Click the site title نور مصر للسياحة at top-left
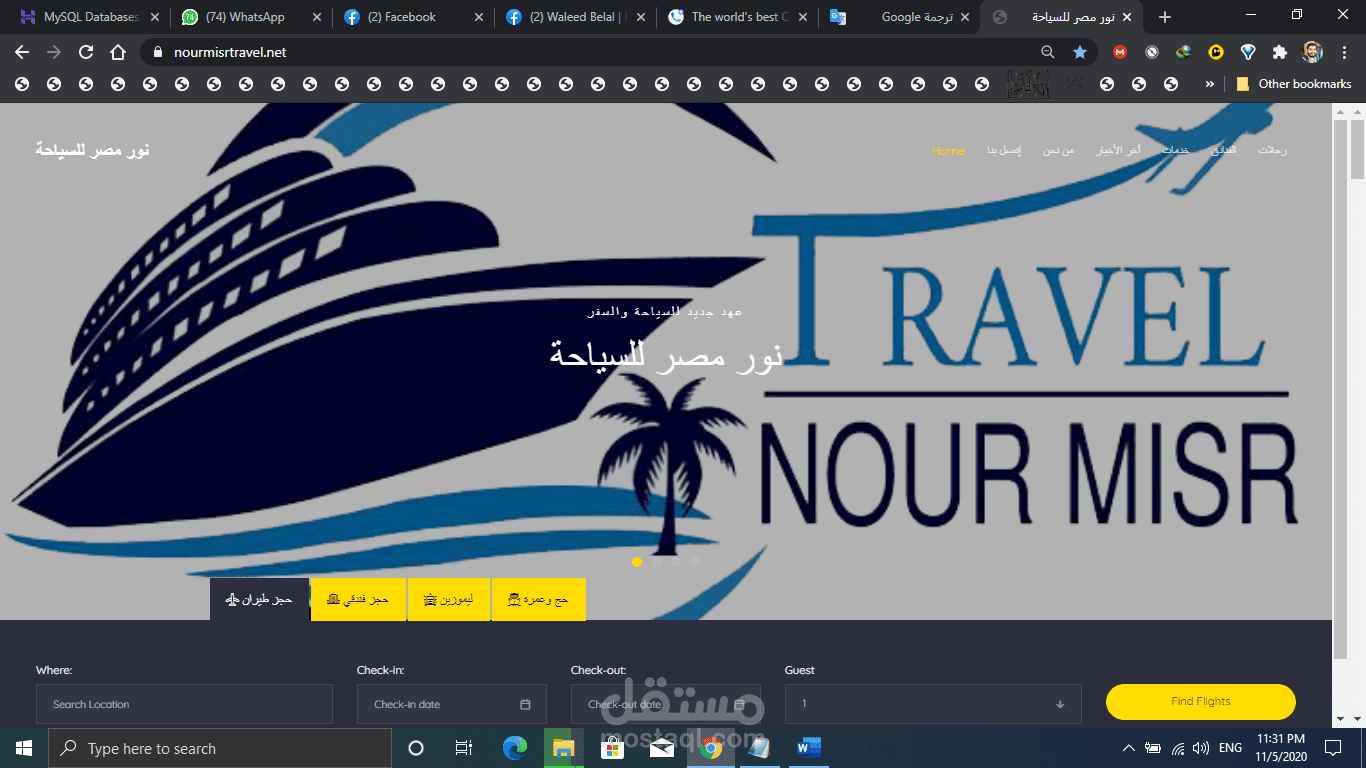The width and height of the screenshot is (1366, 768). 93,150
